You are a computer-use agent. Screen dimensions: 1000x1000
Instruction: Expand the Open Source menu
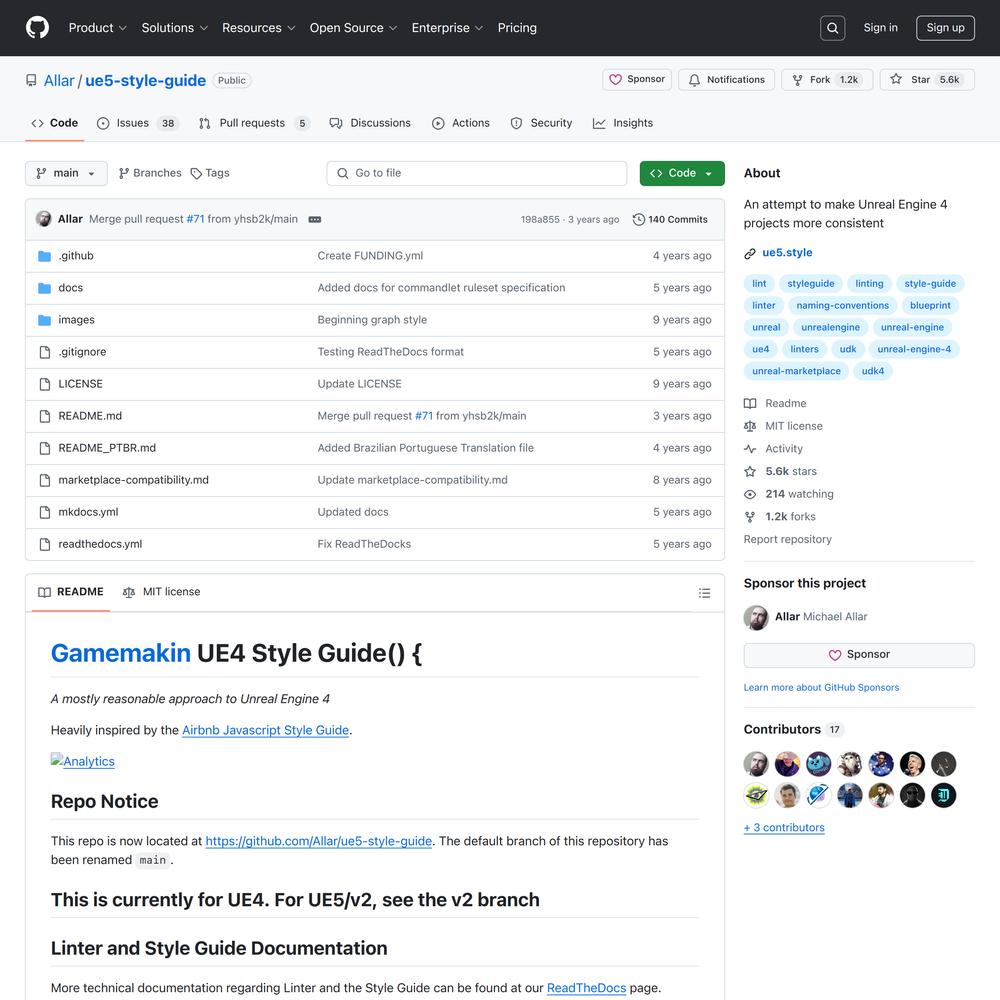point(353,28)
